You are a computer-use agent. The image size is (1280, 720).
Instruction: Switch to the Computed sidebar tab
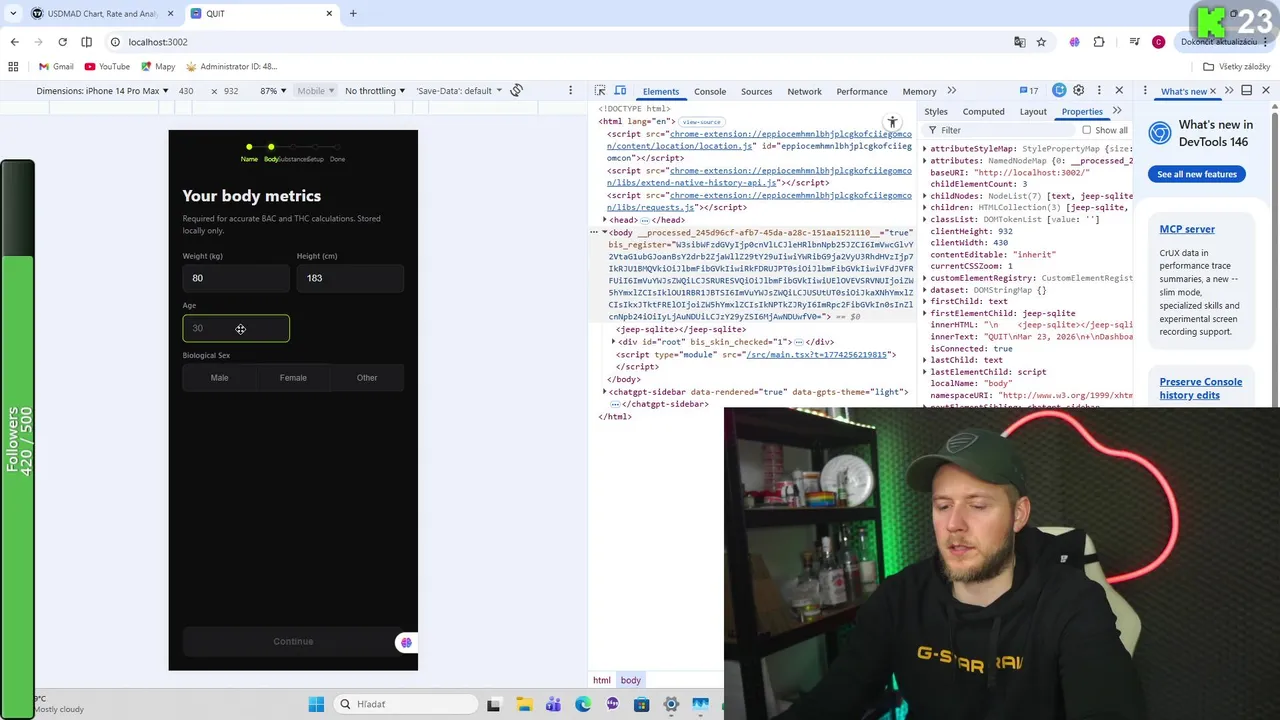[x=983, y=112]
